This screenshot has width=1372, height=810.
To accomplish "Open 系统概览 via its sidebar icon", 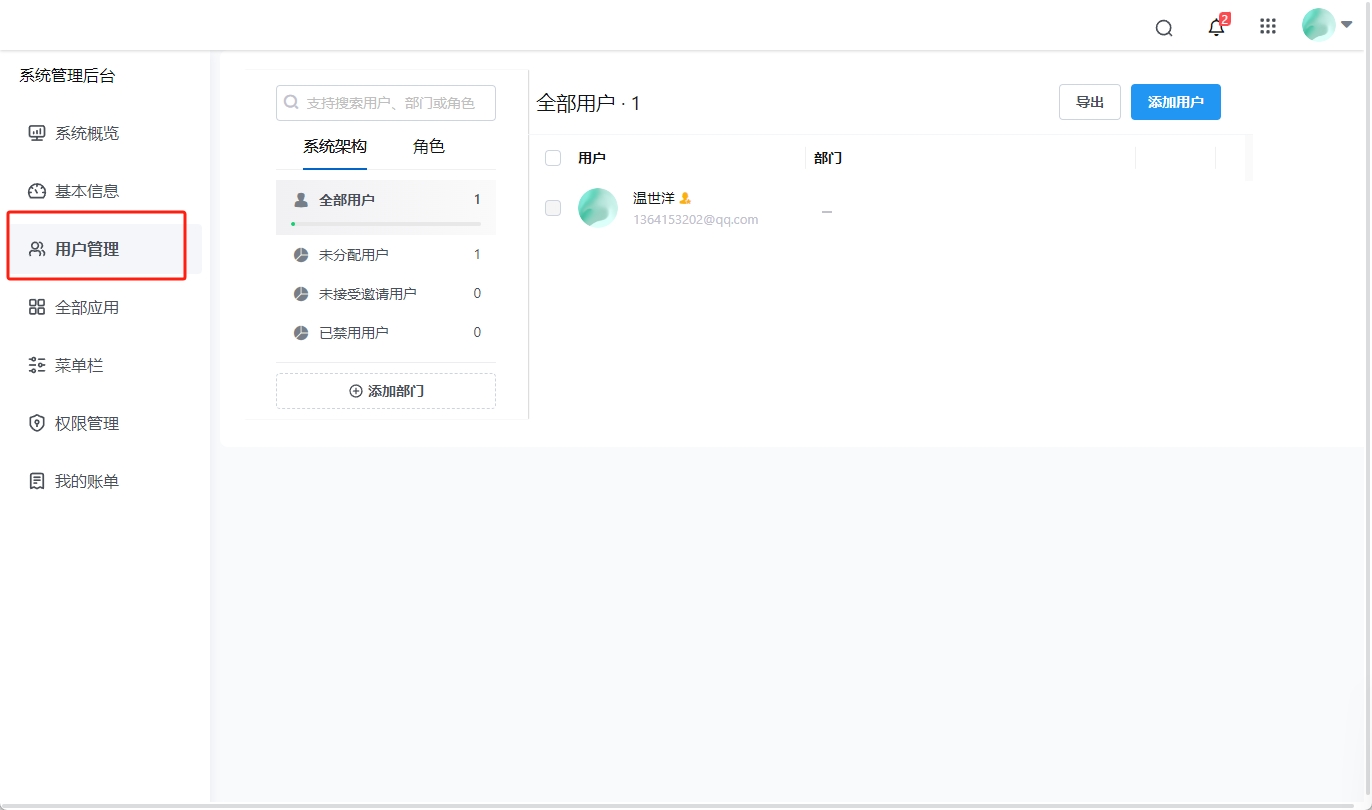I will click(33, 132).
